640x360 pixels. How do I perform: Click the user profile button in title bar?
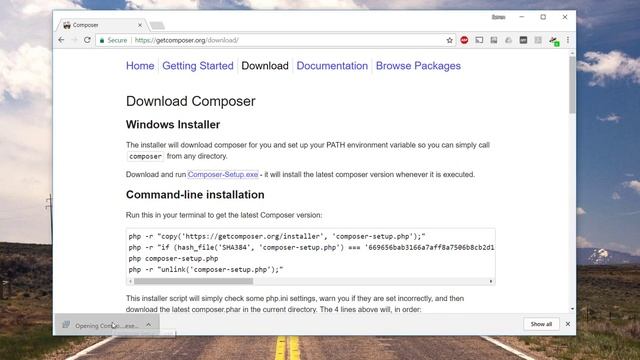pyautogui.click(x=498, y=17)
